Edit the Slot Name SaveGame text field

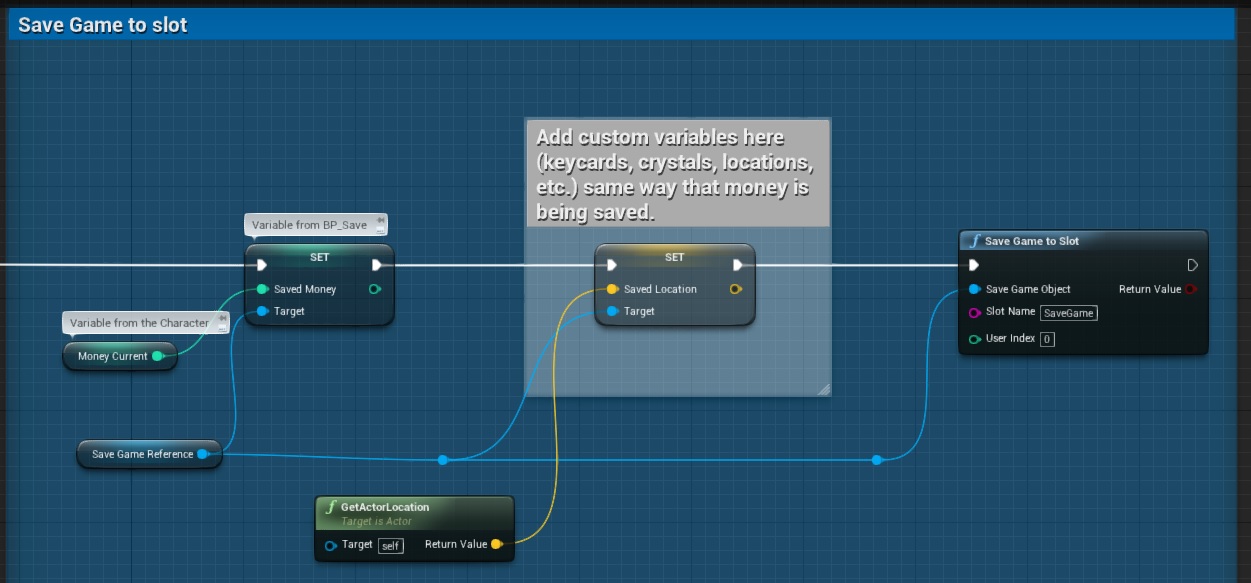(1068, 313)
